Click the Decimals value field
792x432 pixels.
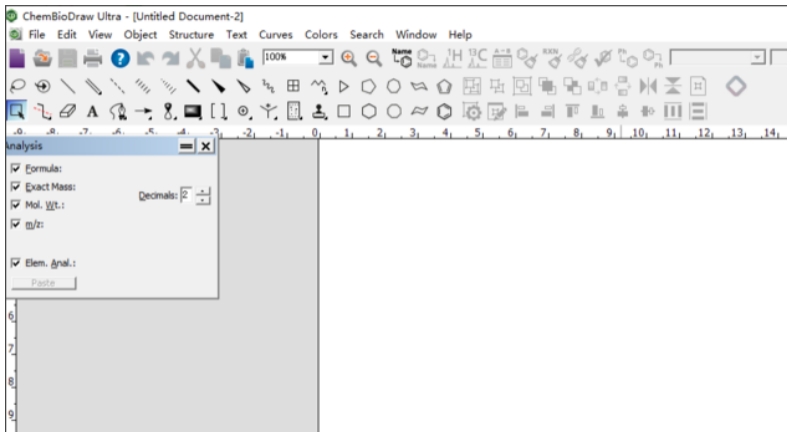(x=187, y=195)
